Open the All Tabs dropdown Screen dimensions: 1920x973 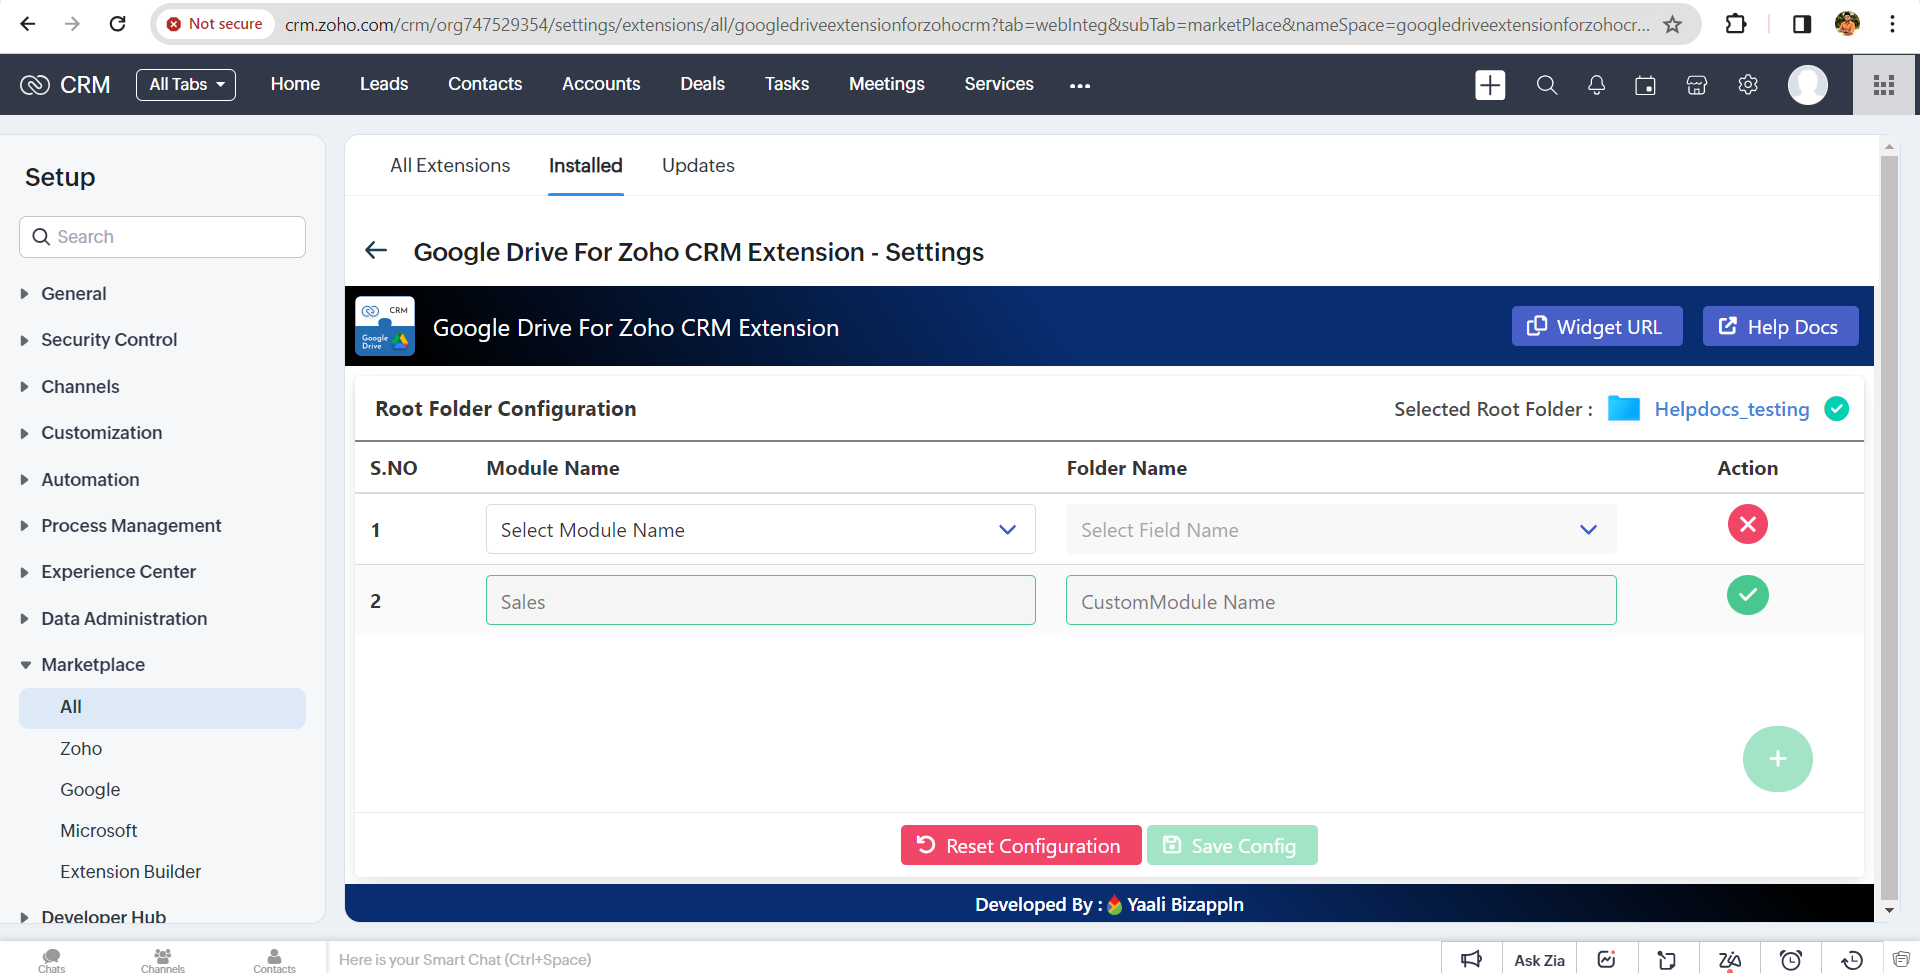click(186, 85)
